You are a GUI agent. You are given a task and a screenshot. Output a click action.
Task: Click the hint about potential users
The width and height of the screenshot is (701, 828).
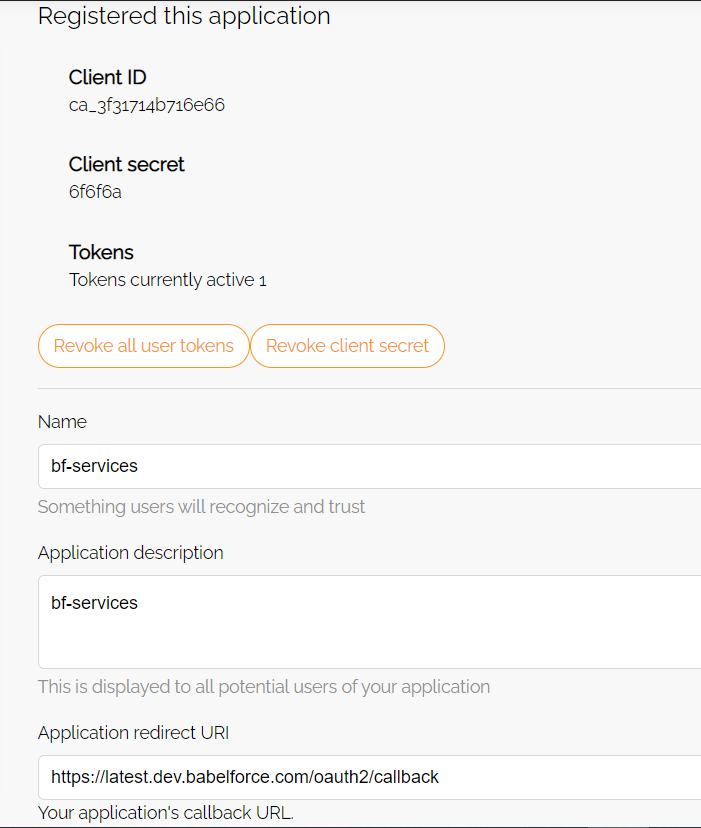[264, 687]
